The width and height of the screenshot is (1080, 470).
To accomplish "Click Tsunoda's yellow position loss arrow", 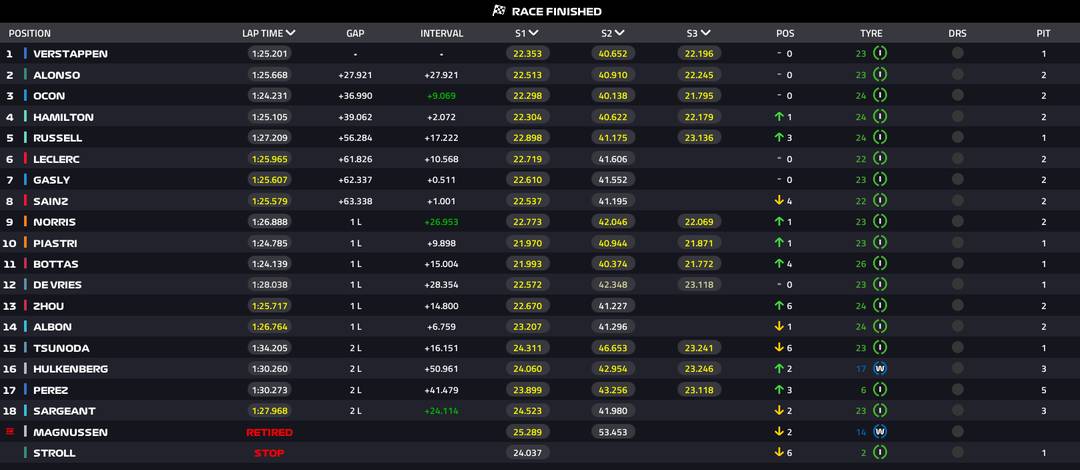I will pos(779,347).
